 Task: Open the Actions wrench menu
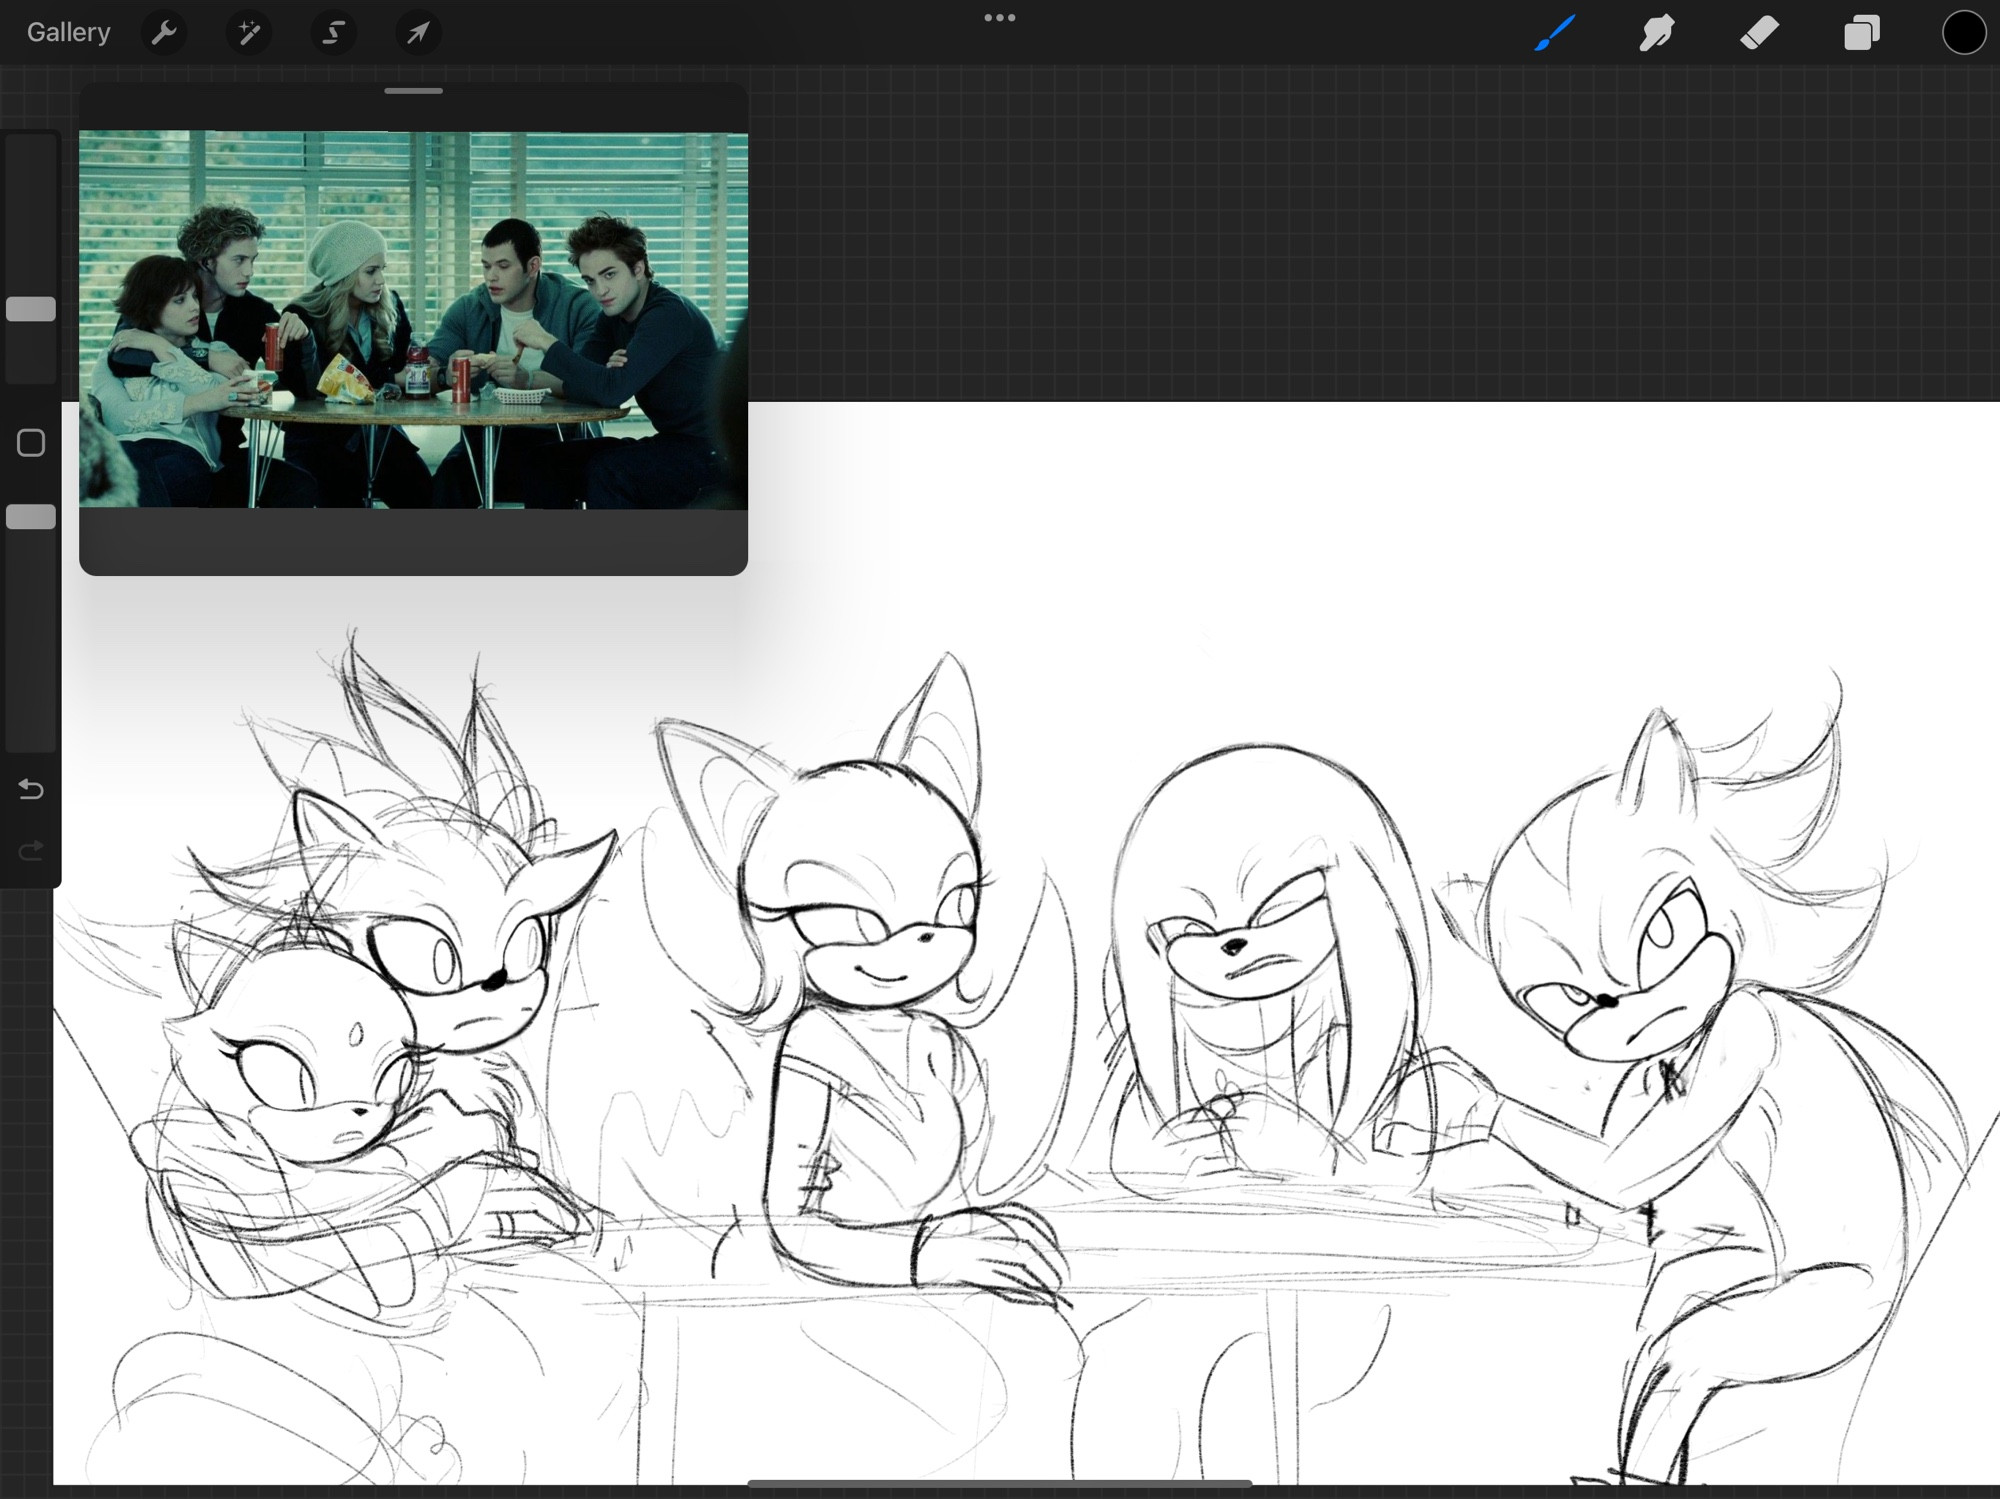[164, 33]
